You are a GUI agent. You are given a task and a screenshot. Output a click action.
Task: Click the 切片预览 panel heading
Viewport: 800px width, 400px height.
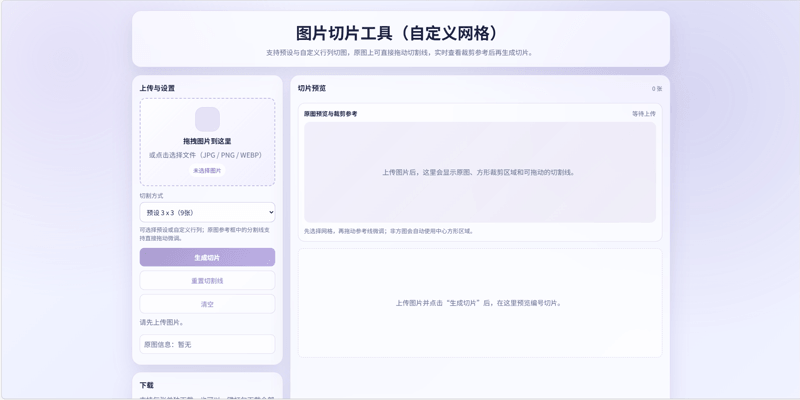click(x=312, y=88)
